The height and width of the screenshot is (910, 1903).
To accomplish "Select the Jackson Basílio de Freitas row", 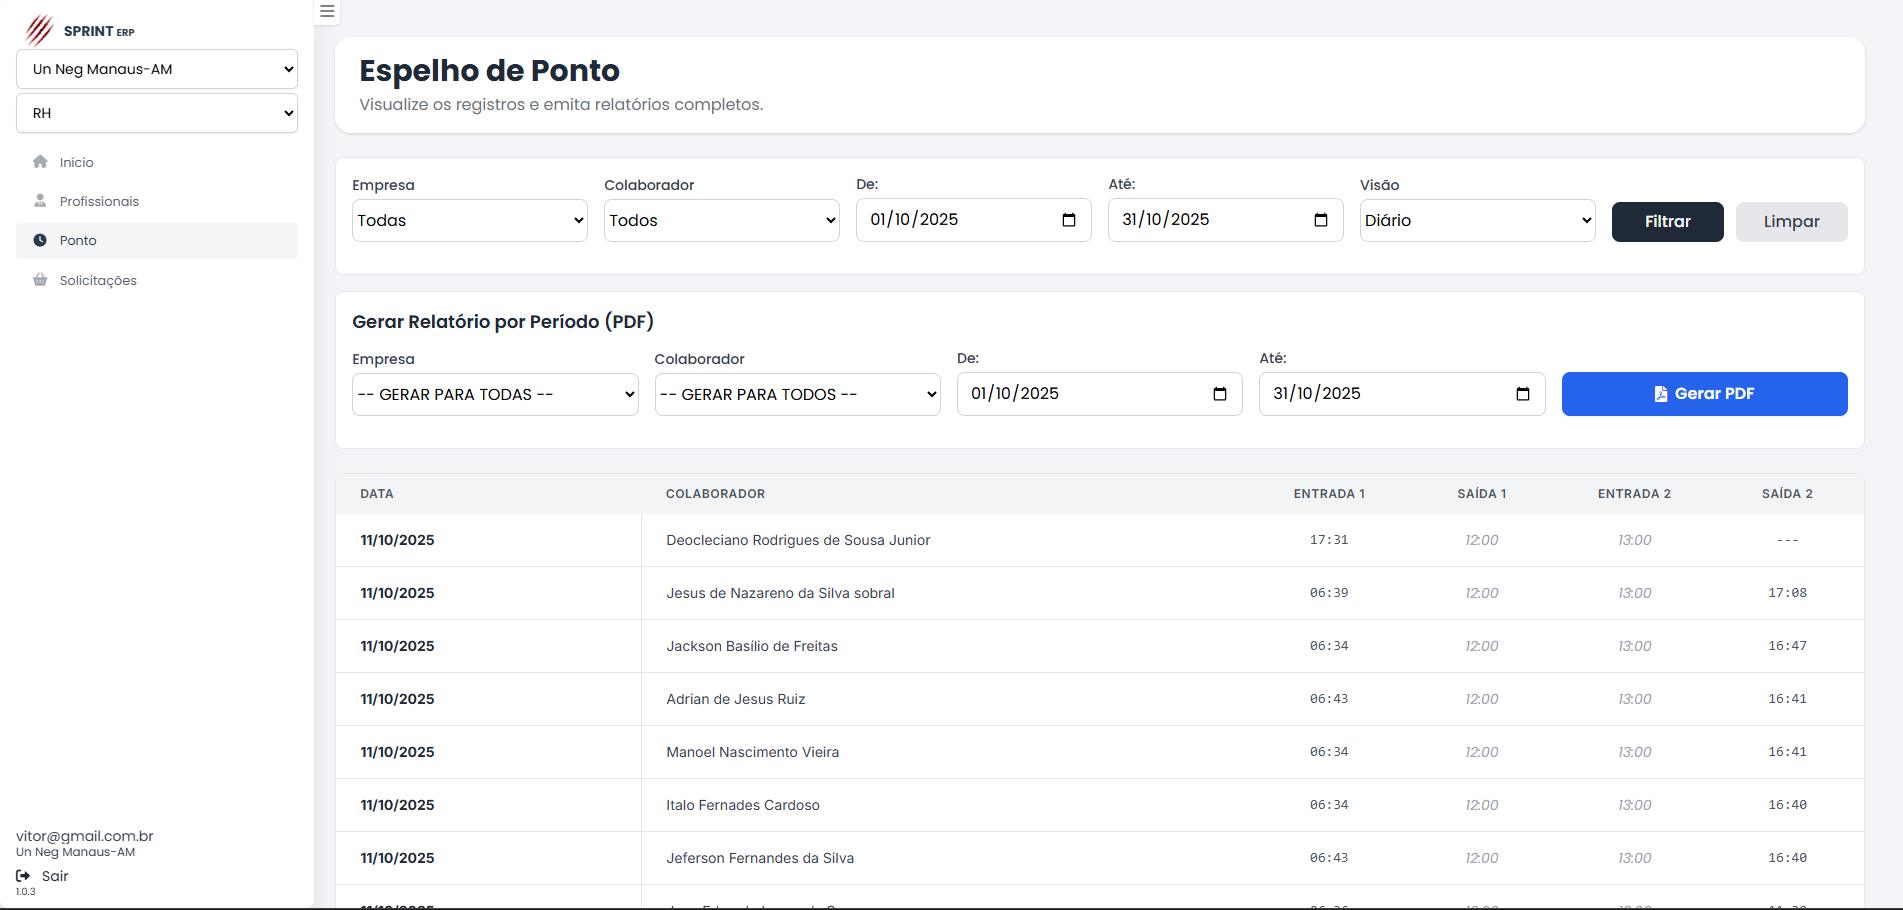I will pos(752,646).
